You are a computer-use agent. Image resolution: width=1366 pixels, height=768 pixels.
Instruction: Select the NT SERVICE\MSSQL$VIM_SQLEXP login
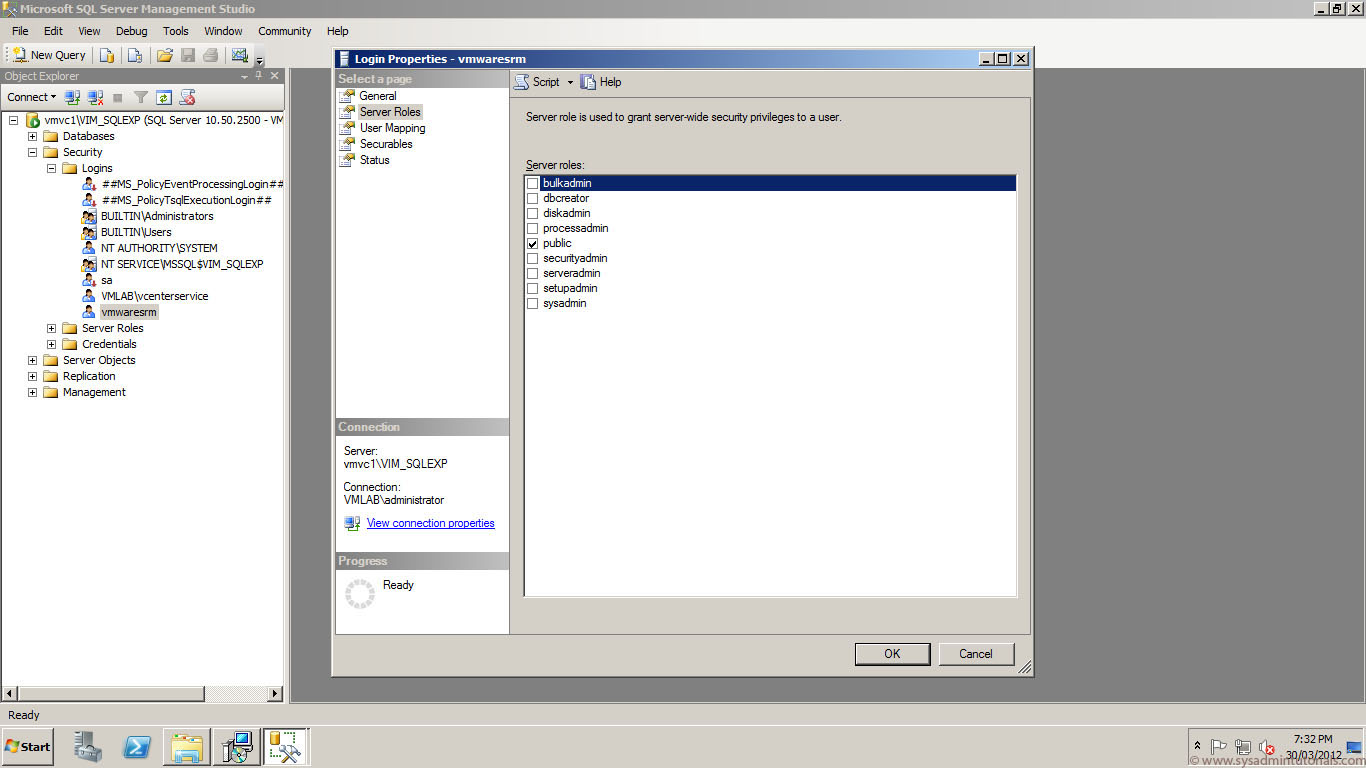click(182, 264)
